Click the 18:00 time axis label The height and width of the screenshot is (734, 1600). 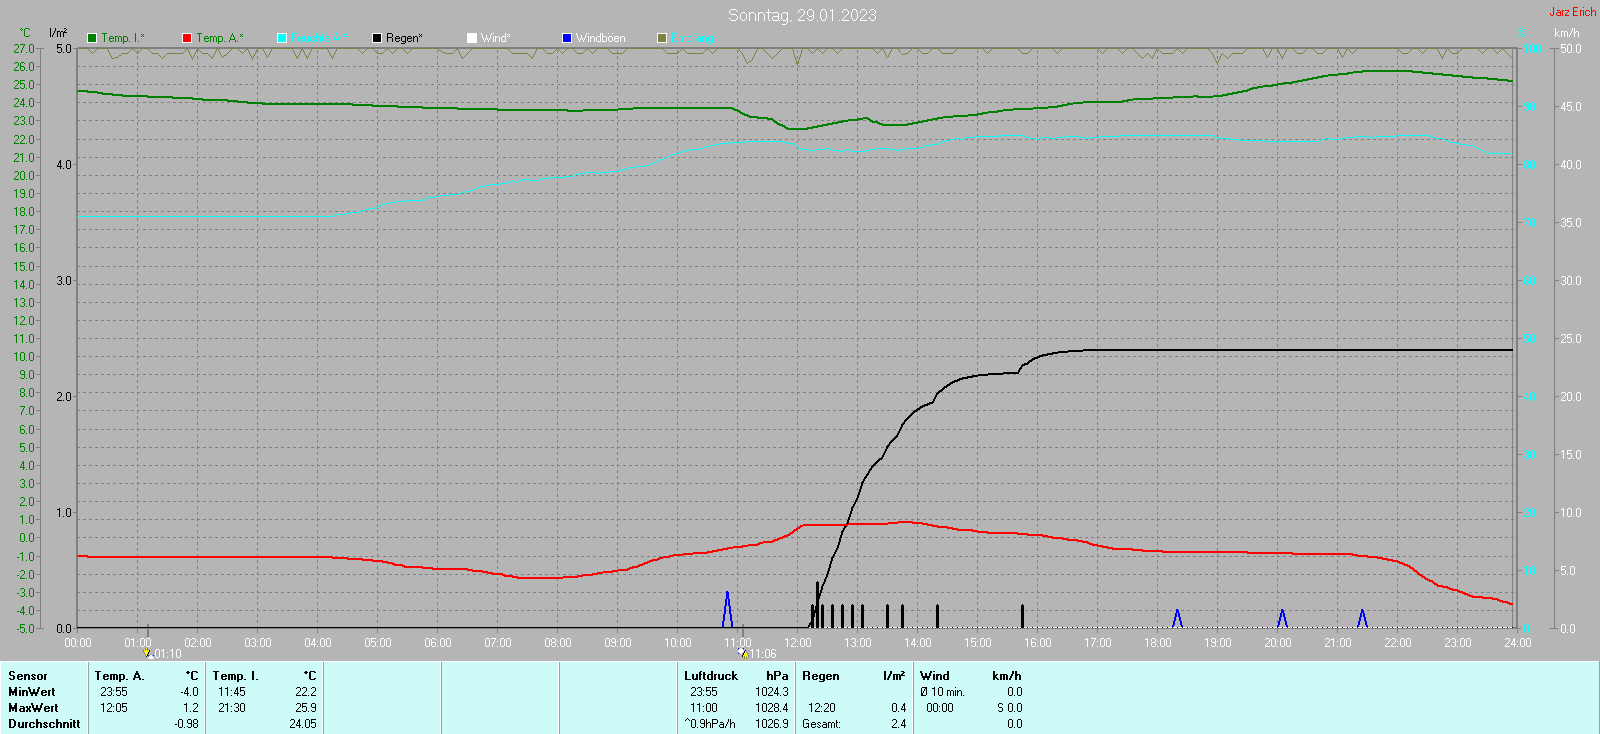1158,643
